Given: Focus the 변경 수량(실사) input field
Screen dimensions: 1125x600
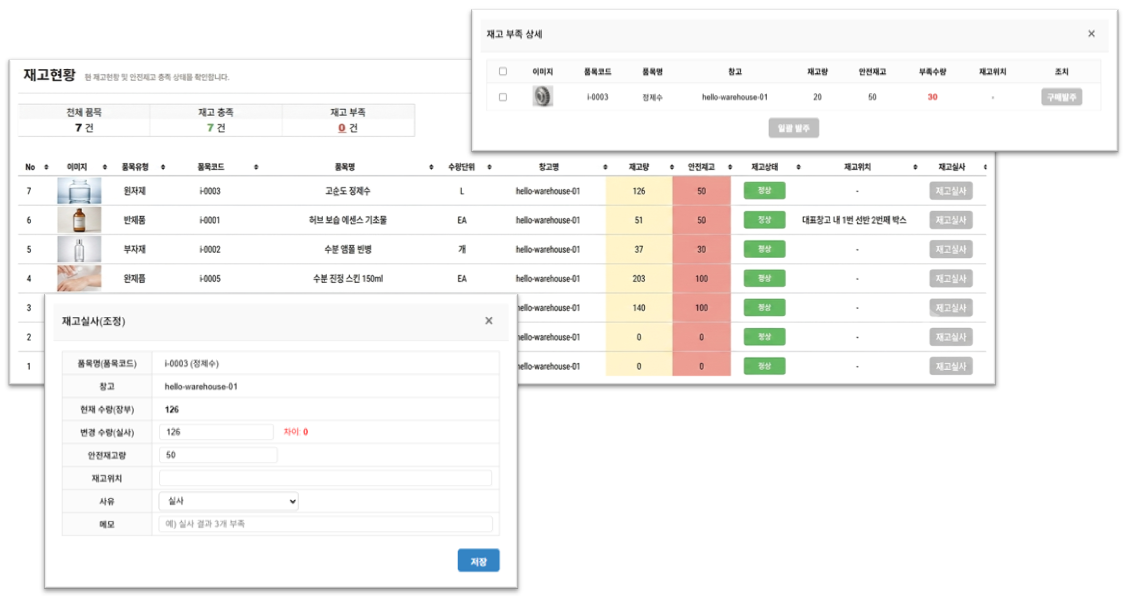Looking at the screenshot, I should 216,432.
